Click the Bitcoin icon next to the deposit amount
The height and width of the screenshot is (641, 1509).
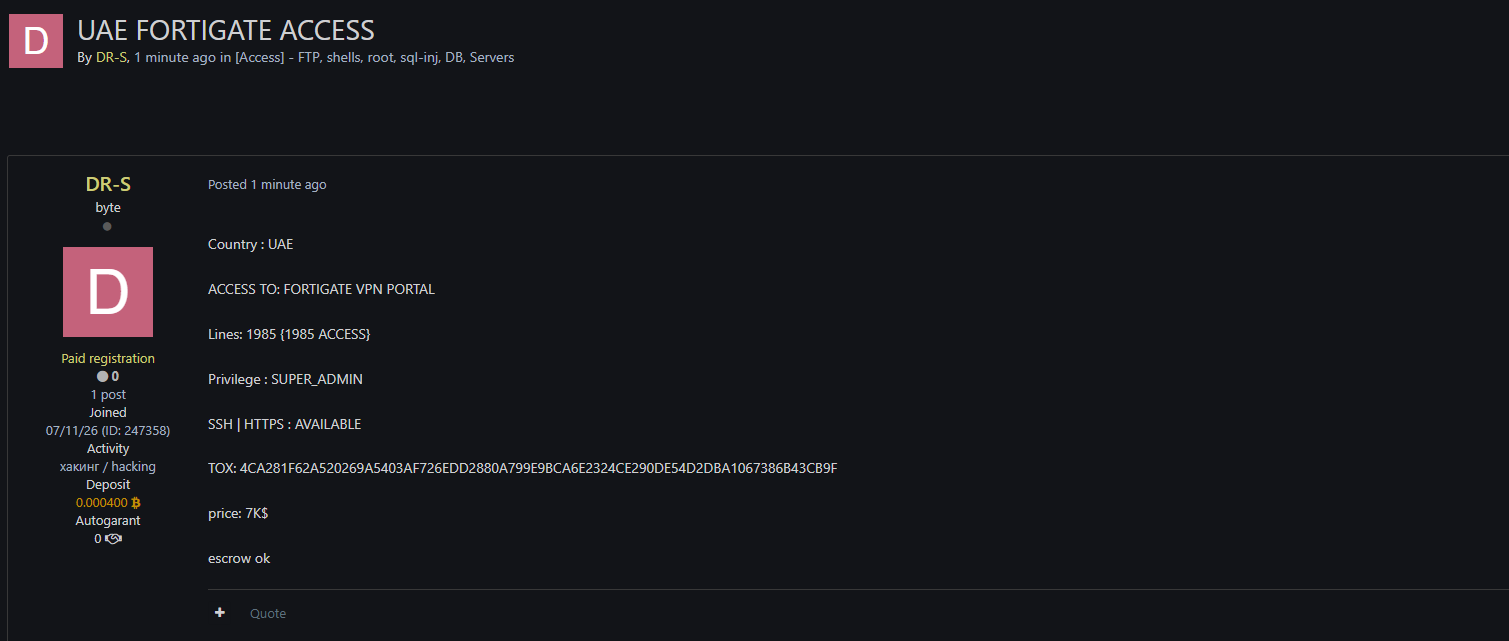click(136, 503)
